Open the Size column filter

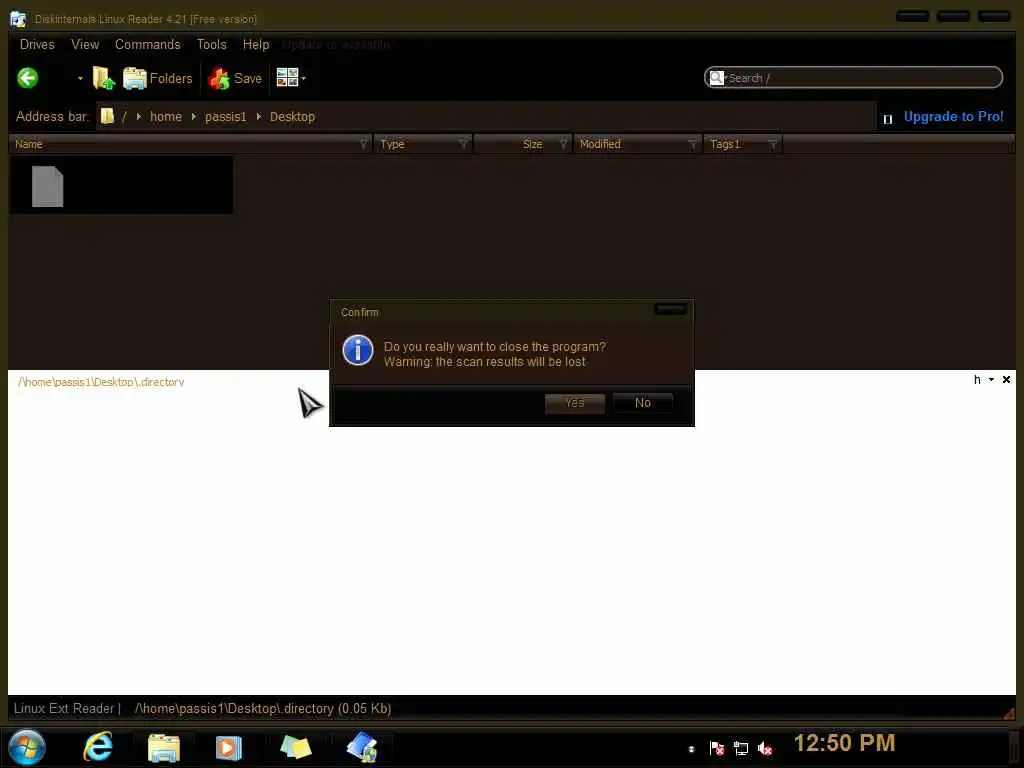click(563, 144)
